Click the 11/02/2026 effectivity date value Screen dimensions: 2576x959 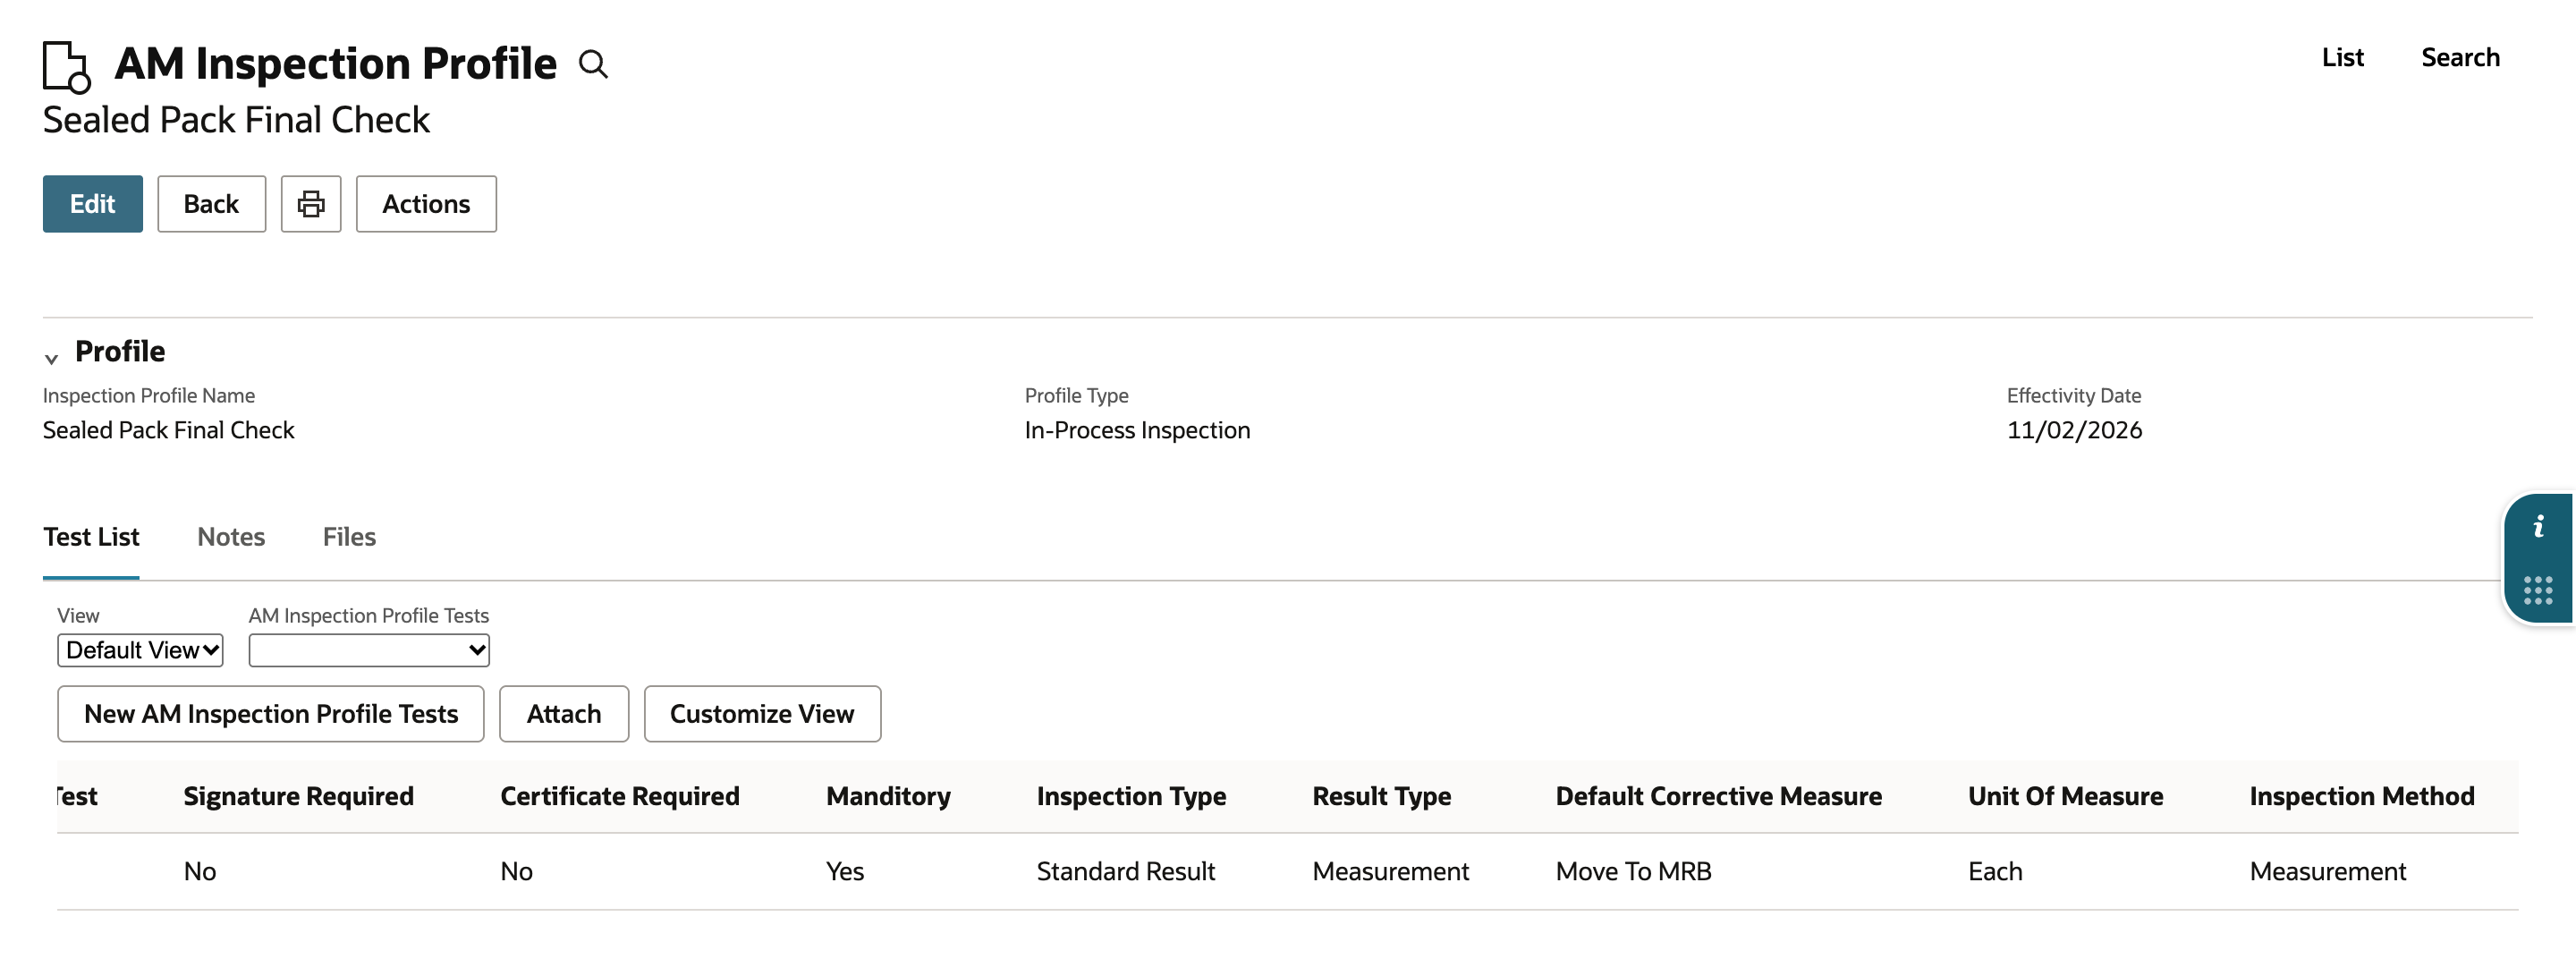[2074, 430]
